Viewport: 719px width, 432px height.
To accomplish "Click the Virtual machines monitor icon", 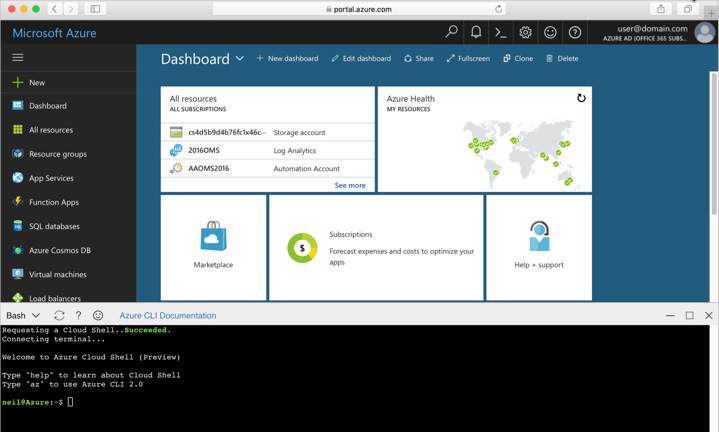I will pyautogui.click(x=17, y=274).
